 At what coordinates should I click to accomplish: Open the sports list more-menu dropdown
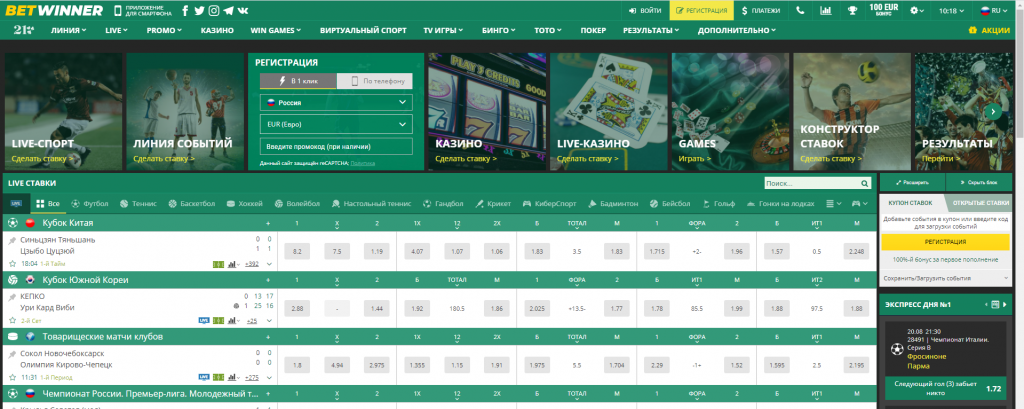[834, 204]
